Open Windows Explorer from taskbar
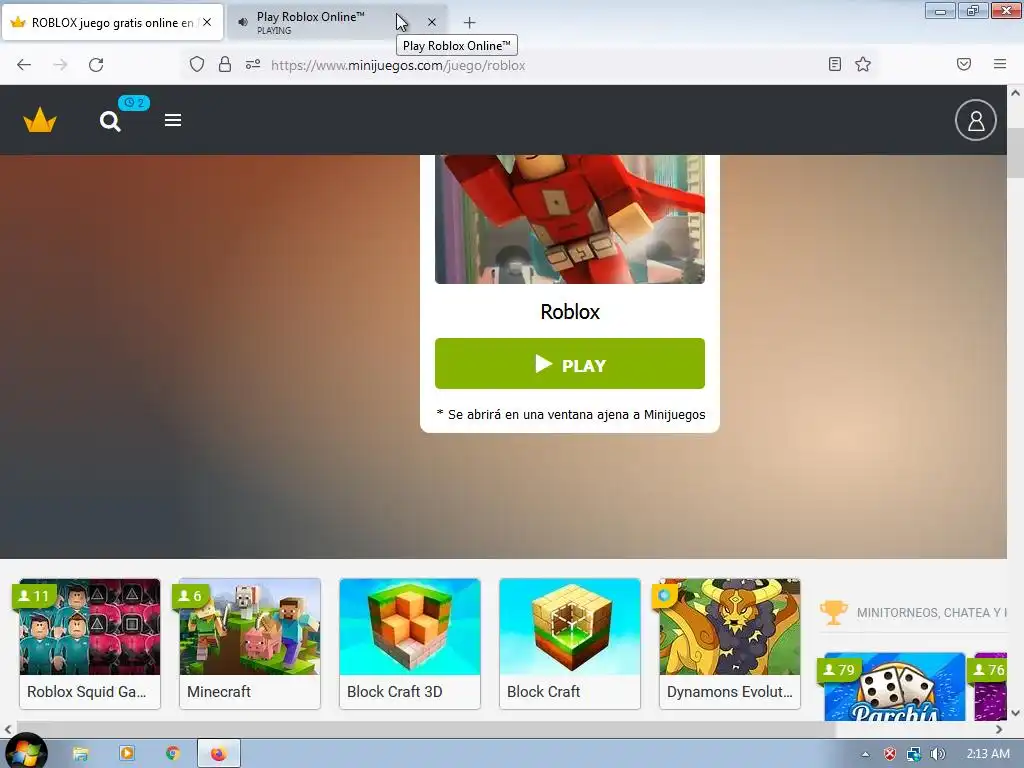Screen dimensions: 1024x768 80,754
